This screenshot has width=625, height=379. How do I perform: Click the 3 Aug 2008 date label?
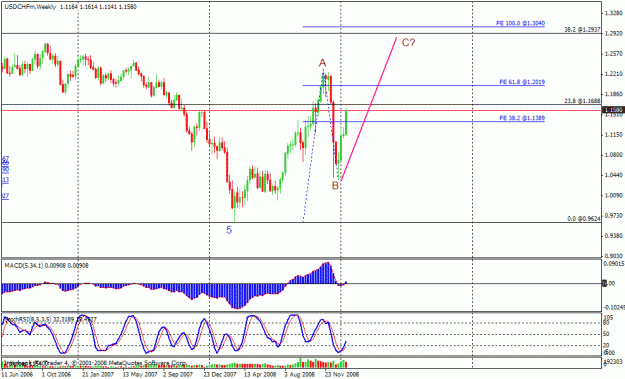(x=299, y=375)
